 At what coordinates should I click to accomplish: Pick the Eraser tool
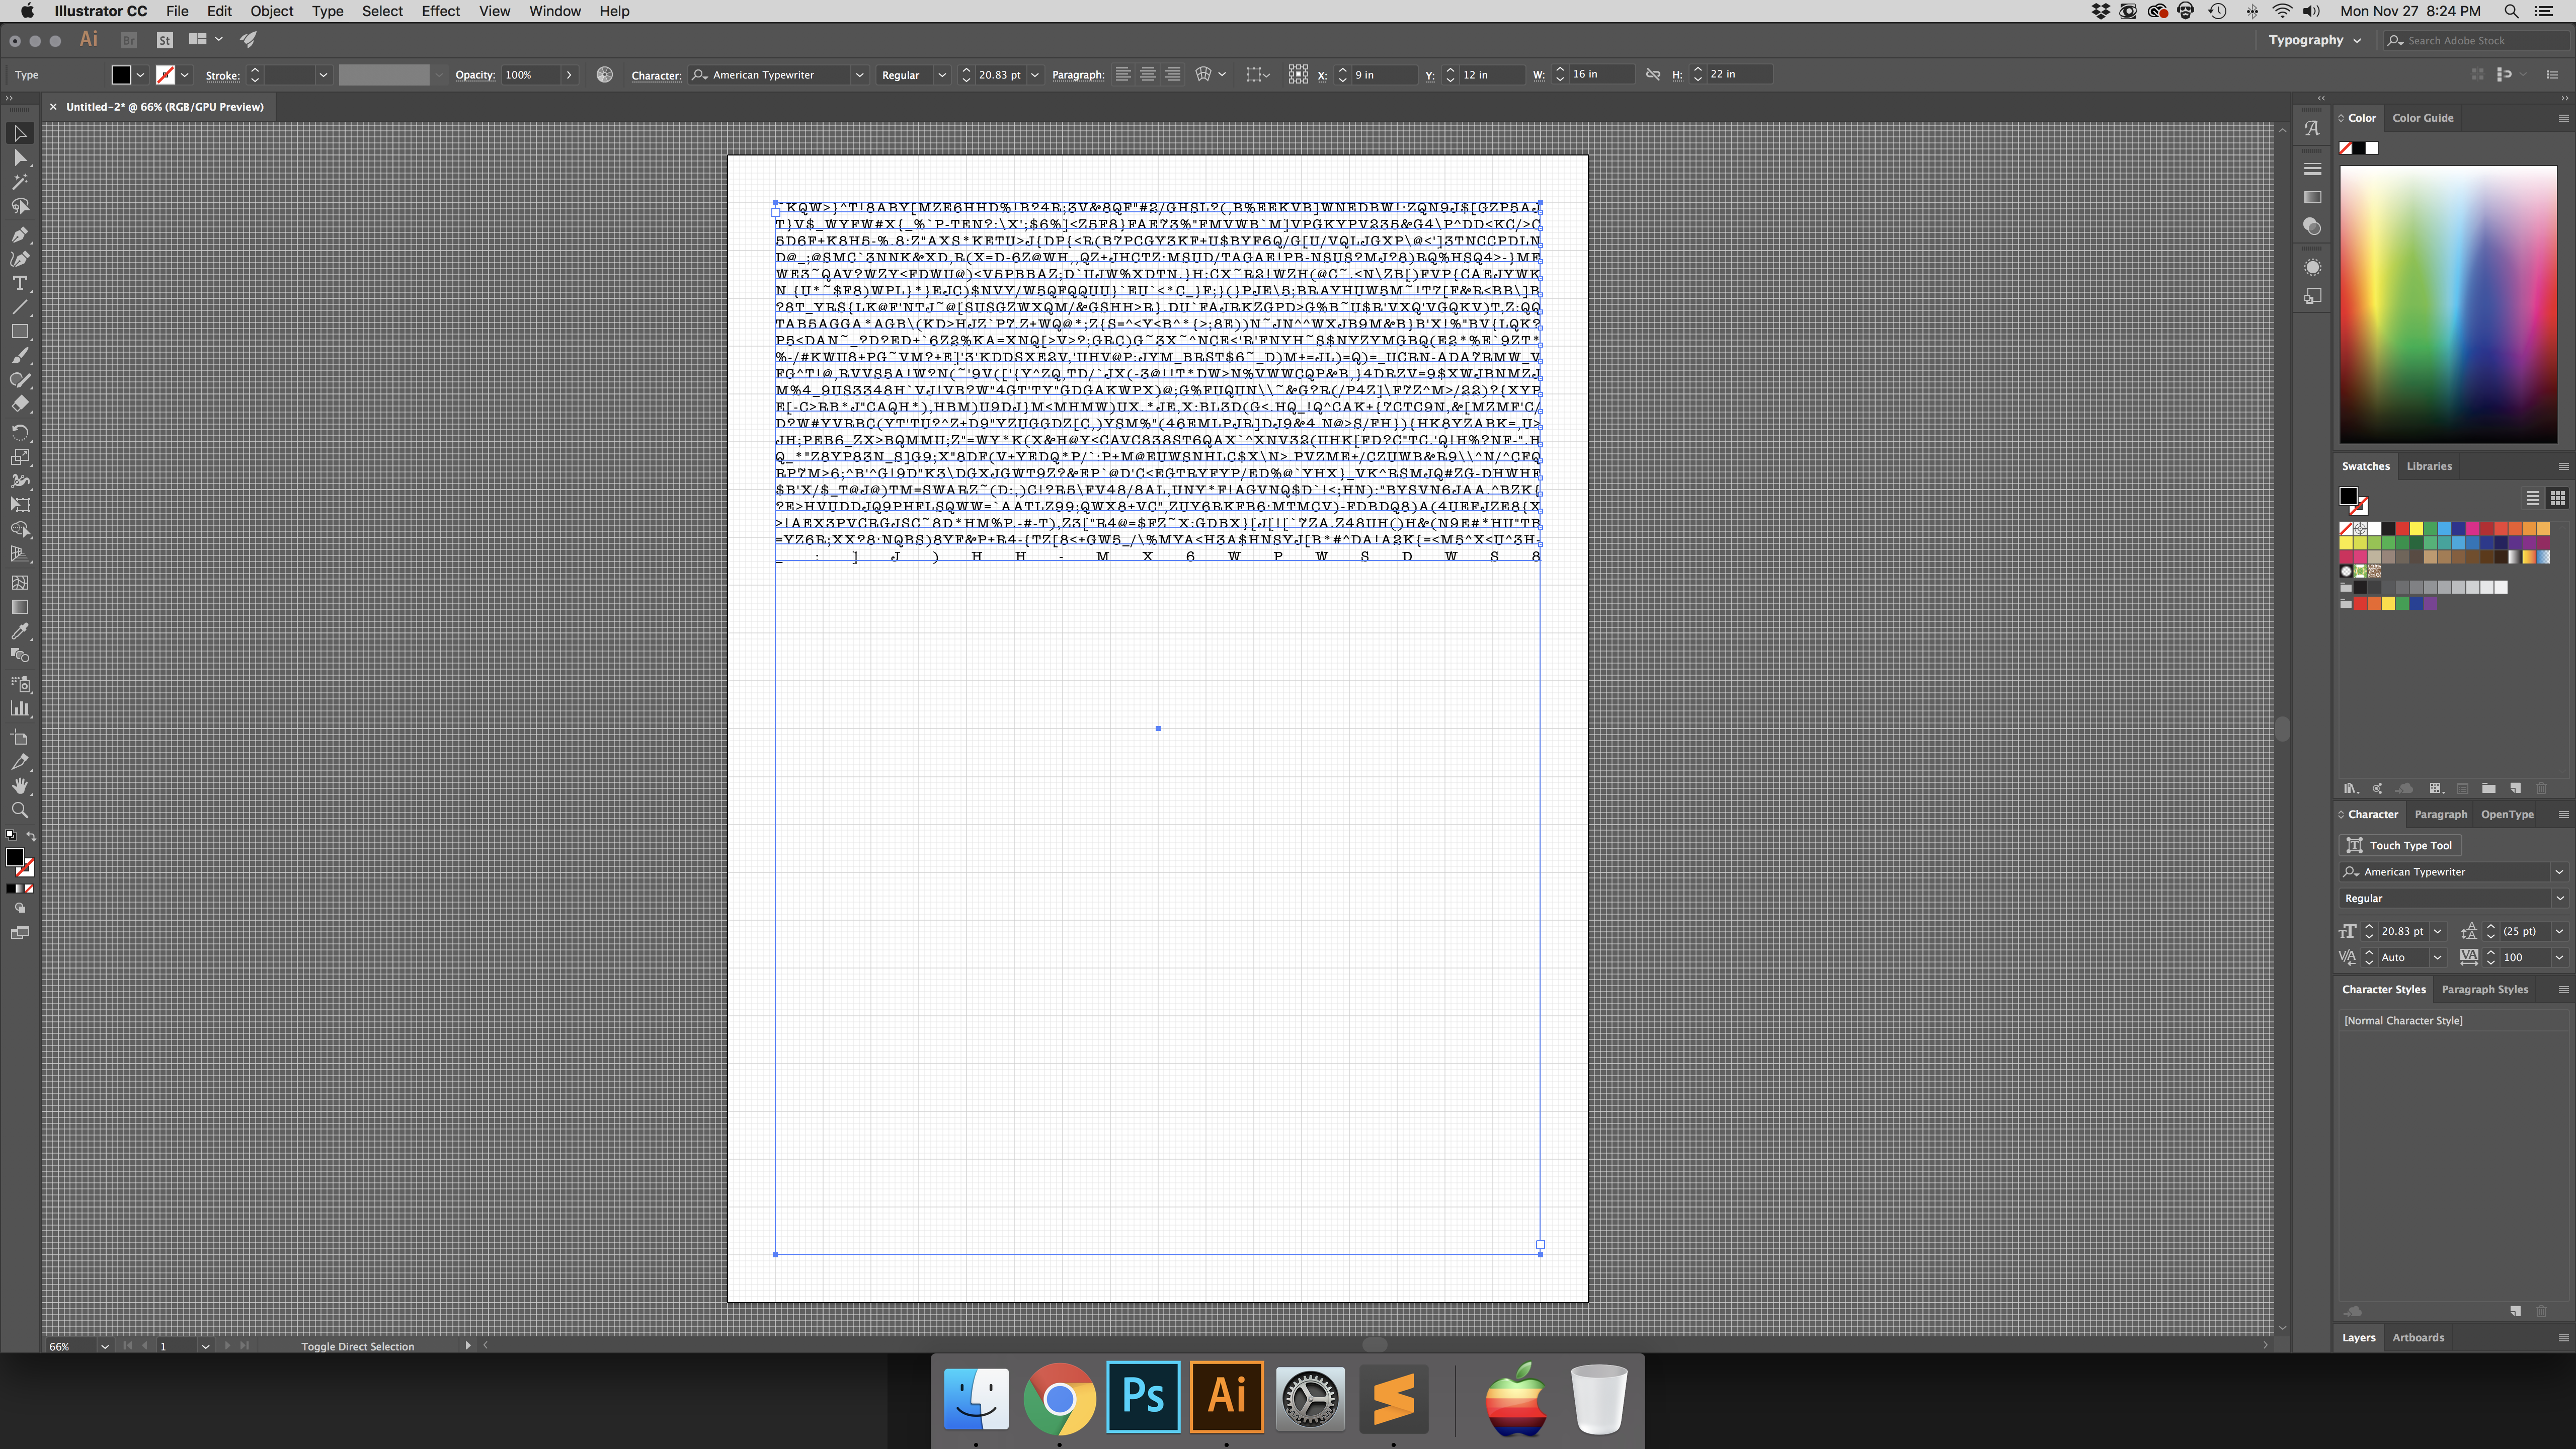[x=20, y=404]
